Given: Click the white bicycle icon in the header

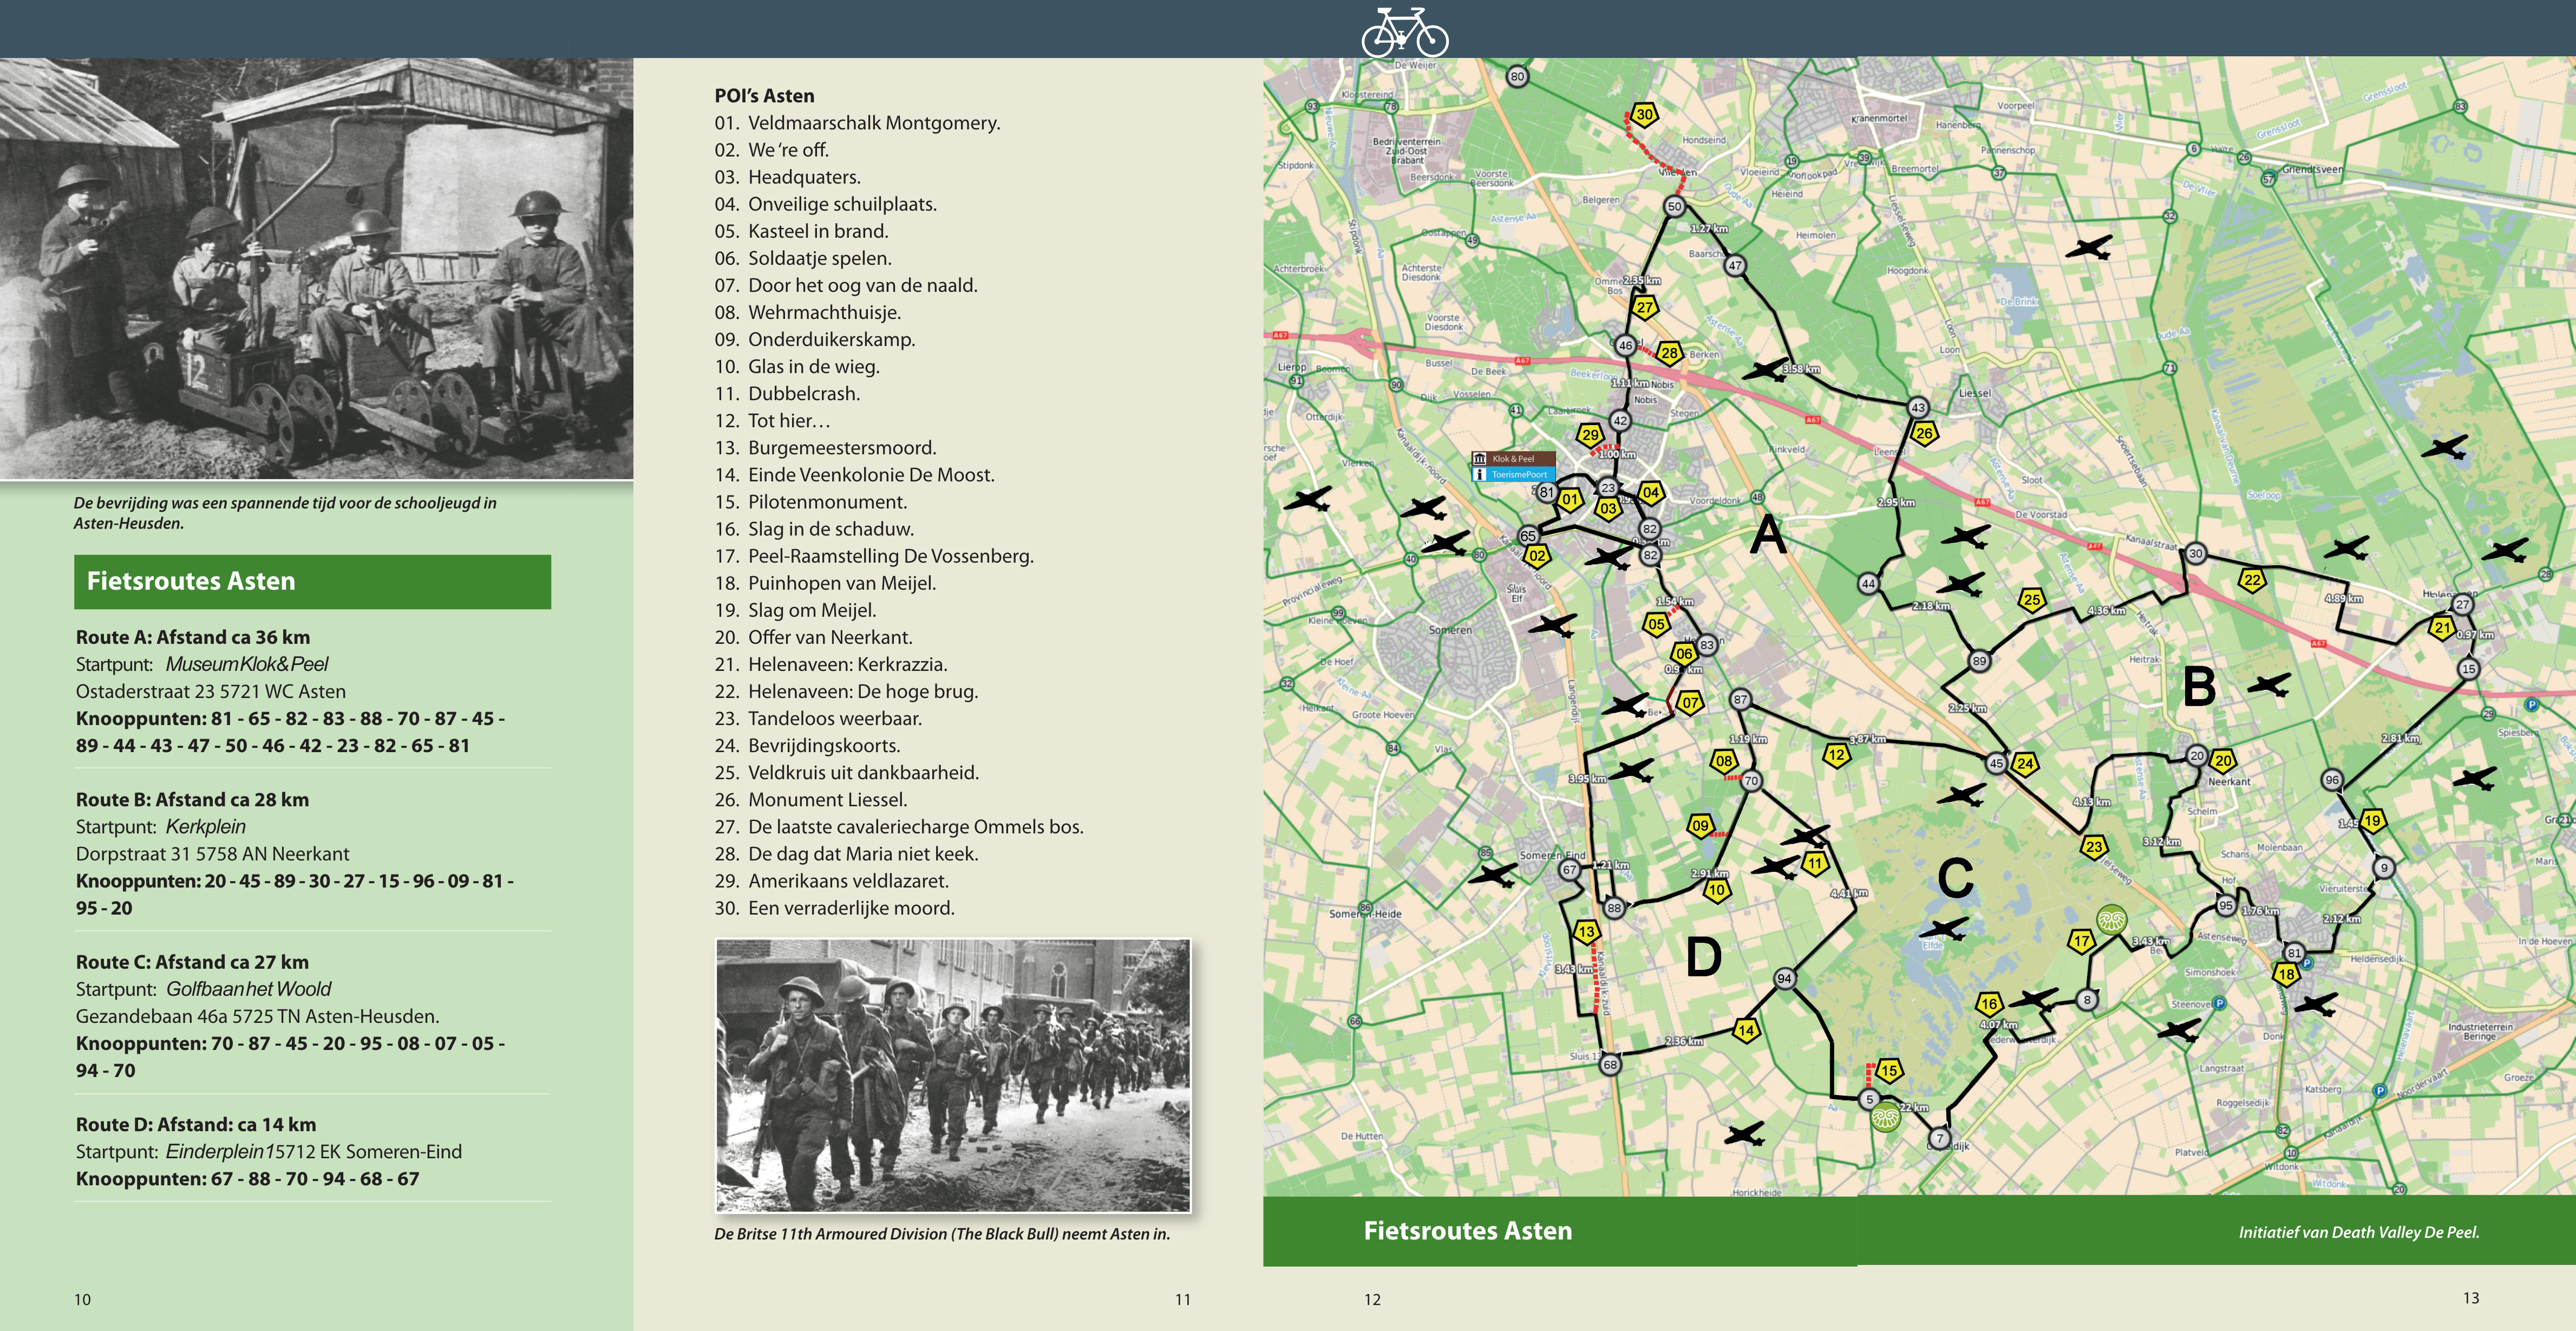Looking at the screenshot, I should pyautogui.click(x=1404, y=32).
